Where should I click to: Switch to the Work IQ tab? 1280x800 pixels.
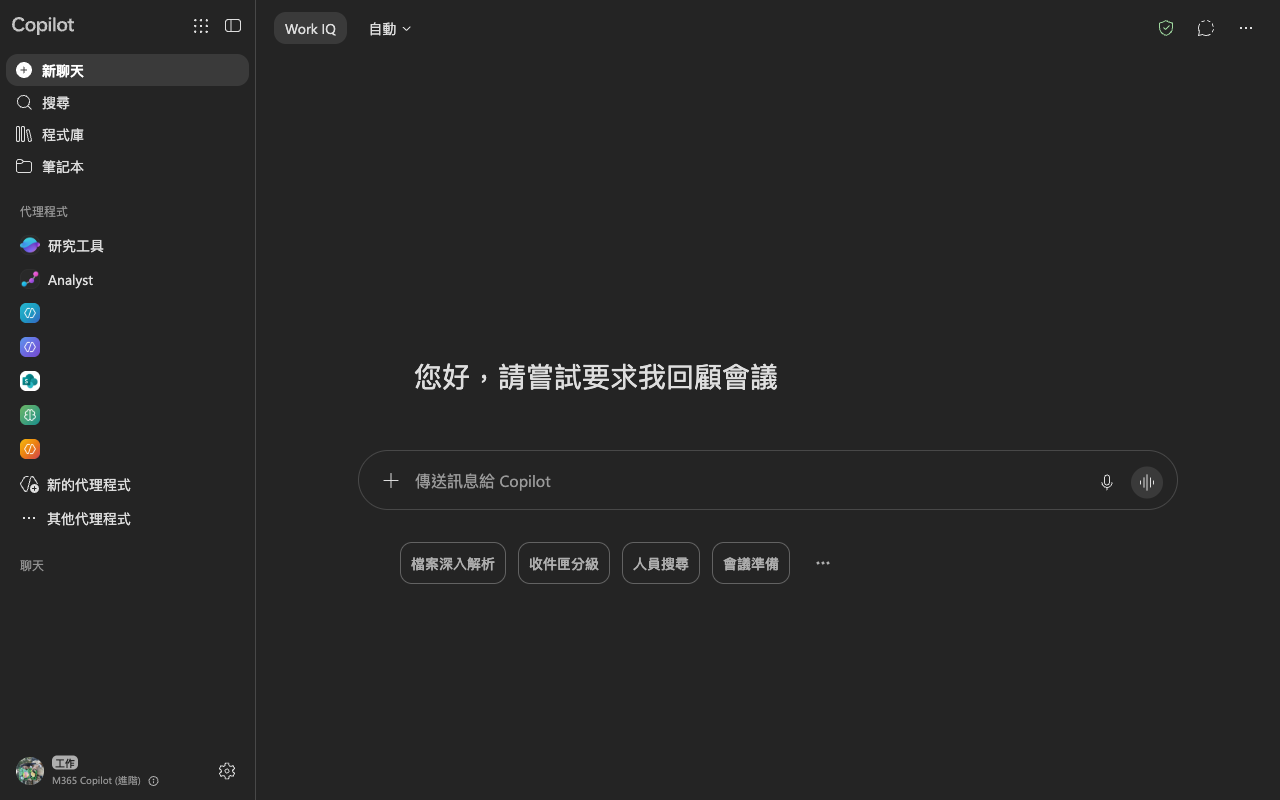pyautogui.click(x=310, y=28)
